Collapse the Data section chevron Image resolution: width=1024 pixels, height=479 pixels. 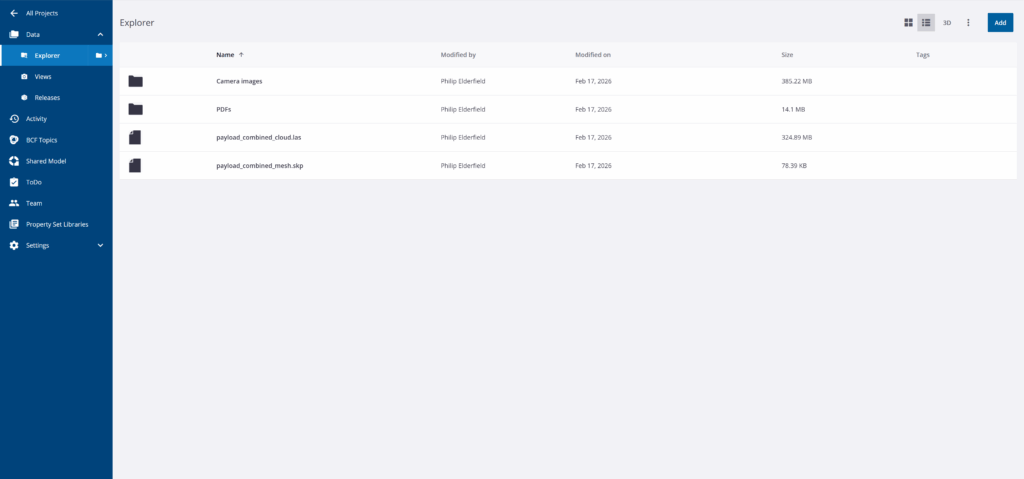(x=100, y=34)
